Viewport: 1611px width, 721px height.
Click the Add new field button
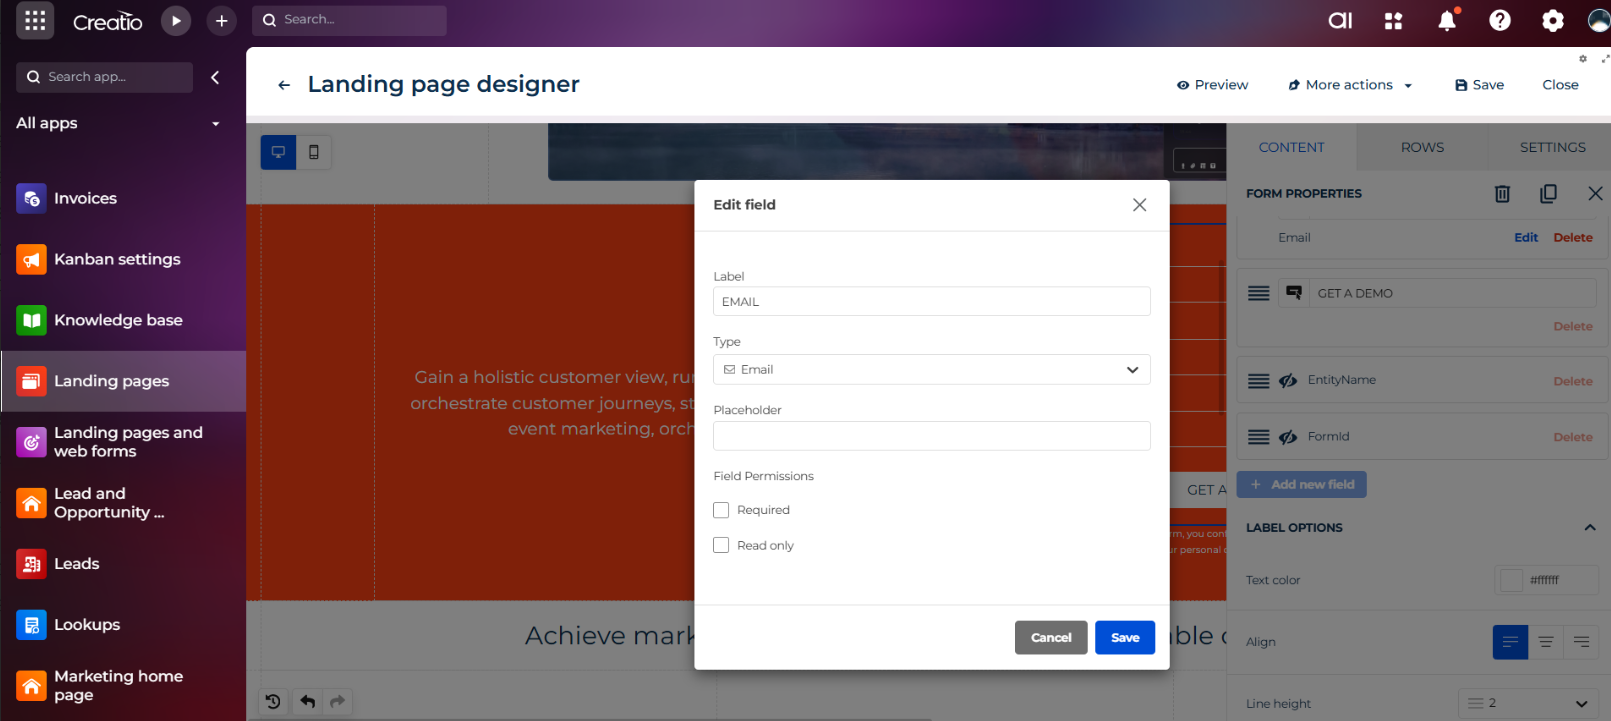click(1301, 485)
